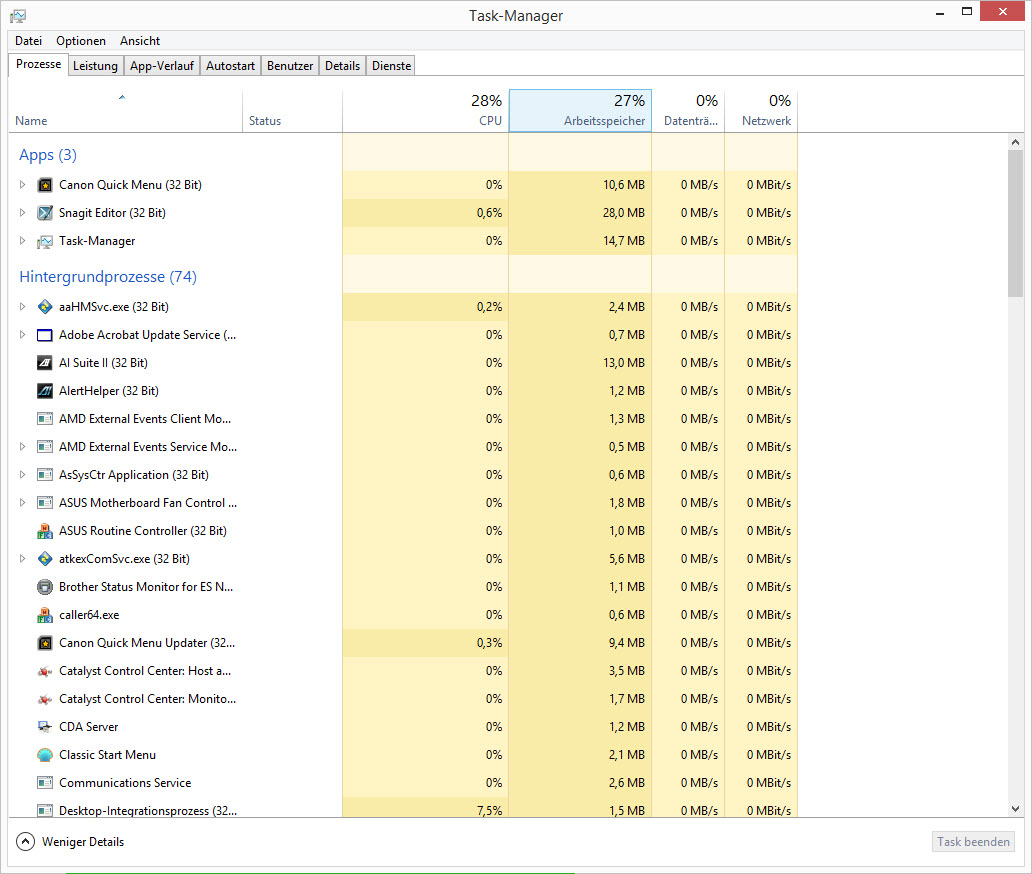Click the atkexComSvc.exe icon
This screenshot has width=1032, height=874.
click(x=45, y=559)
